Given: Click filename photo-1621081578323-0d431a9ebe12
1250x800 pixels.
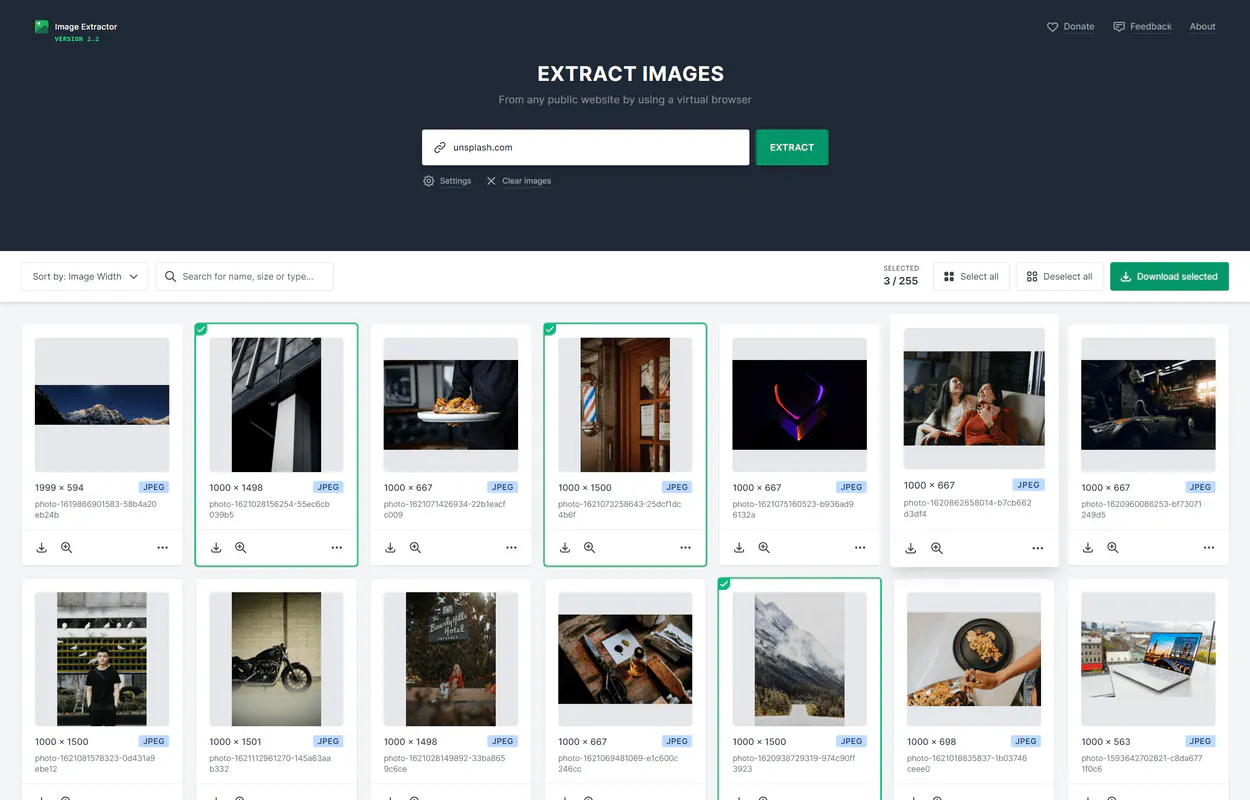Looking at the screenshot, I should (96, 764).
